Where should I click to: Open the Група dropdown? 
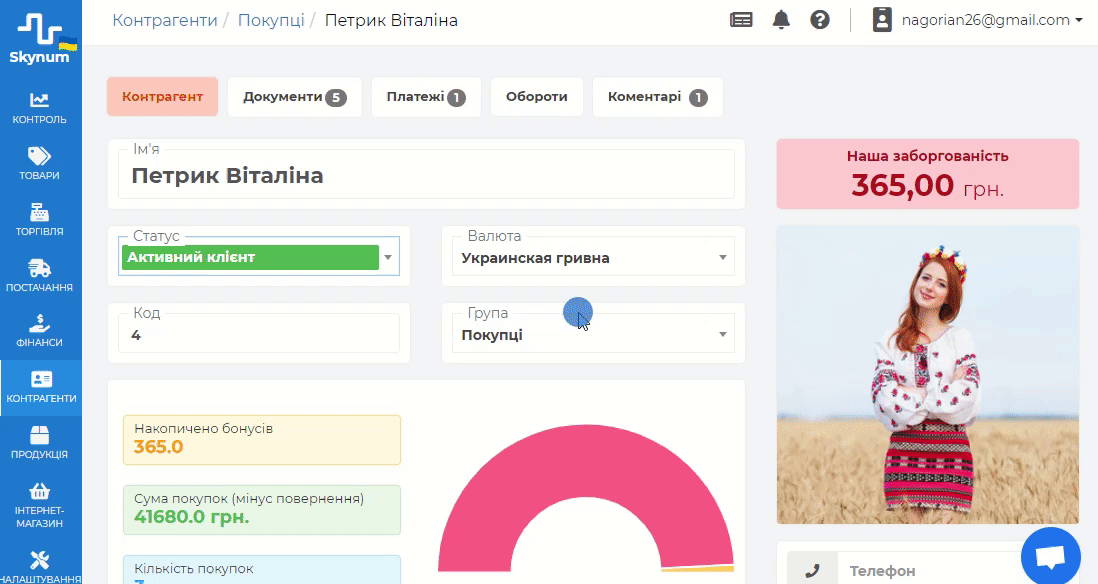pyautogui.click(x=593, y=334)
